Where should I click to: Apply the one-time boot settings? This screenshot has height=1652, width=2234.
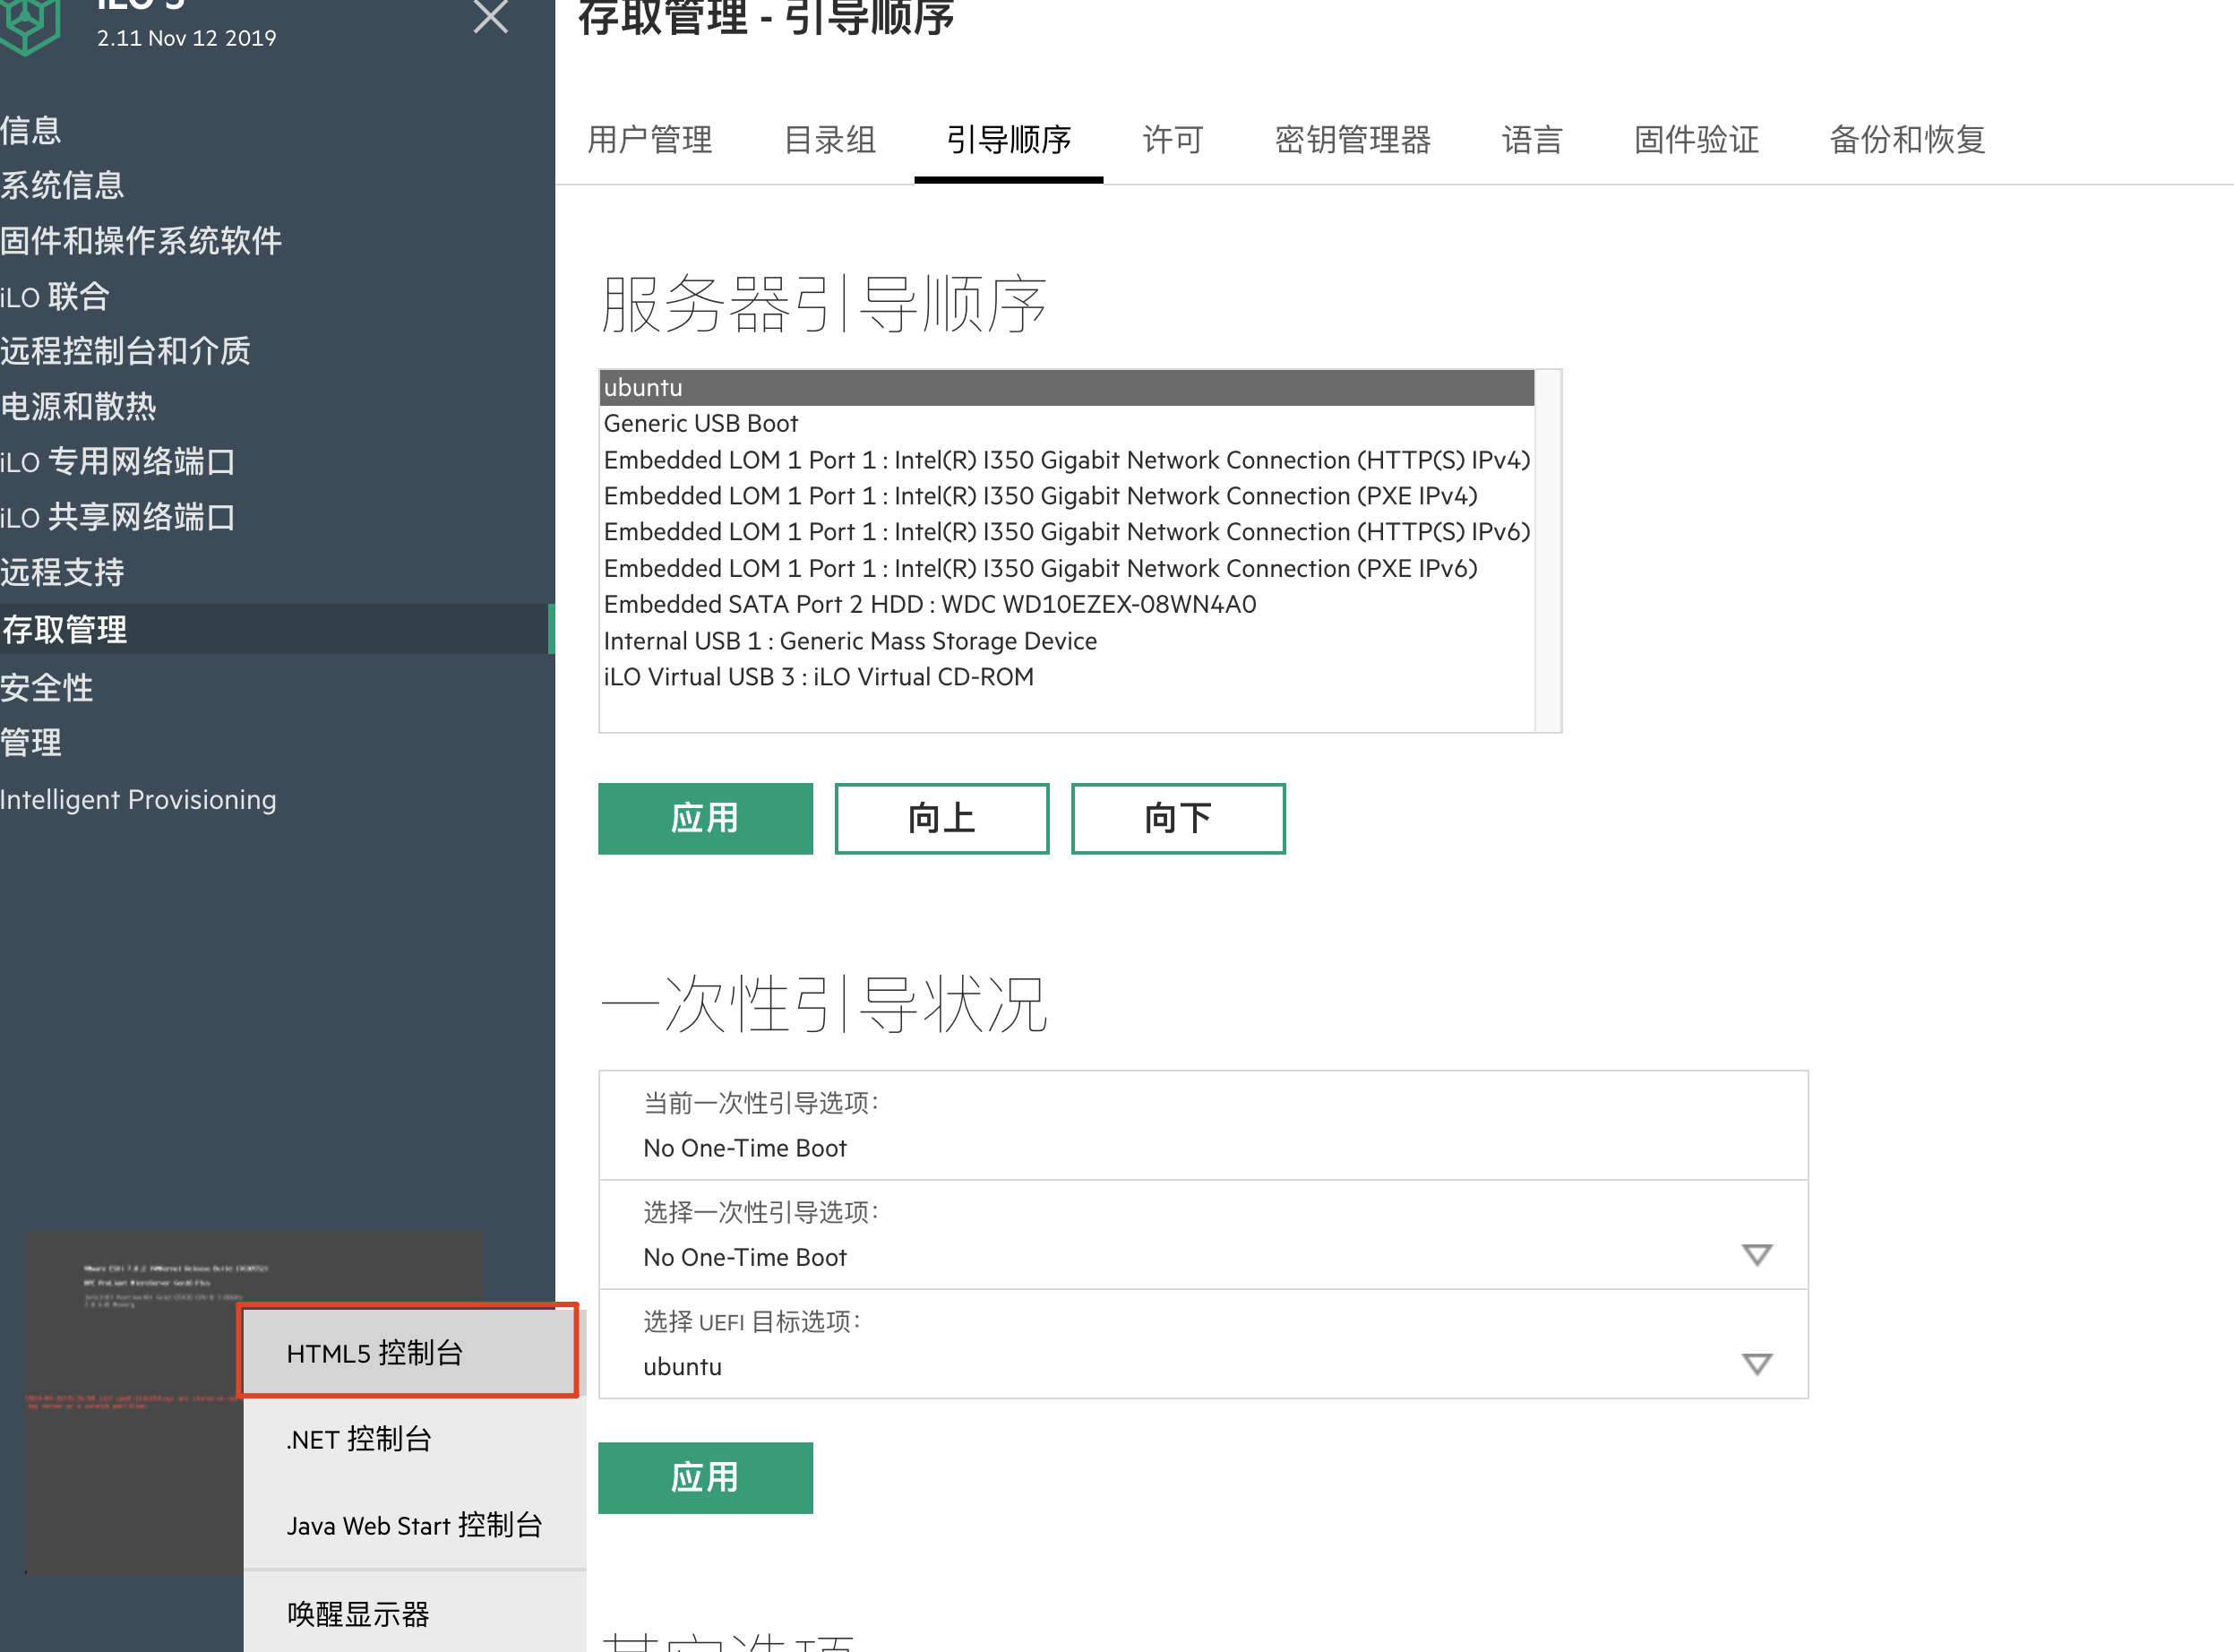pyautogui.click(x=705, y=1477)
